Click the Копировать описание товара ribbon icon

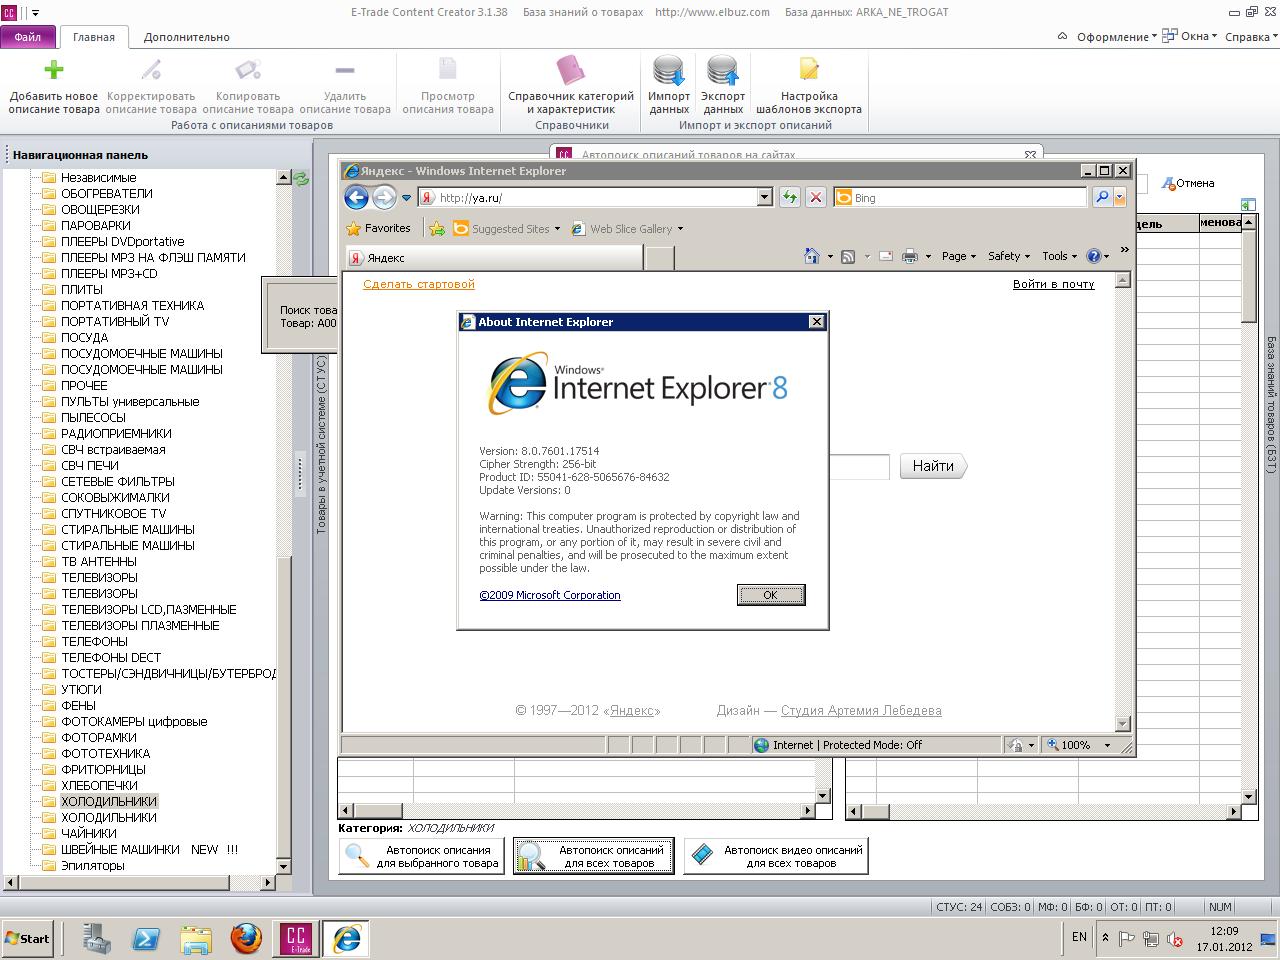pos(248,69)
